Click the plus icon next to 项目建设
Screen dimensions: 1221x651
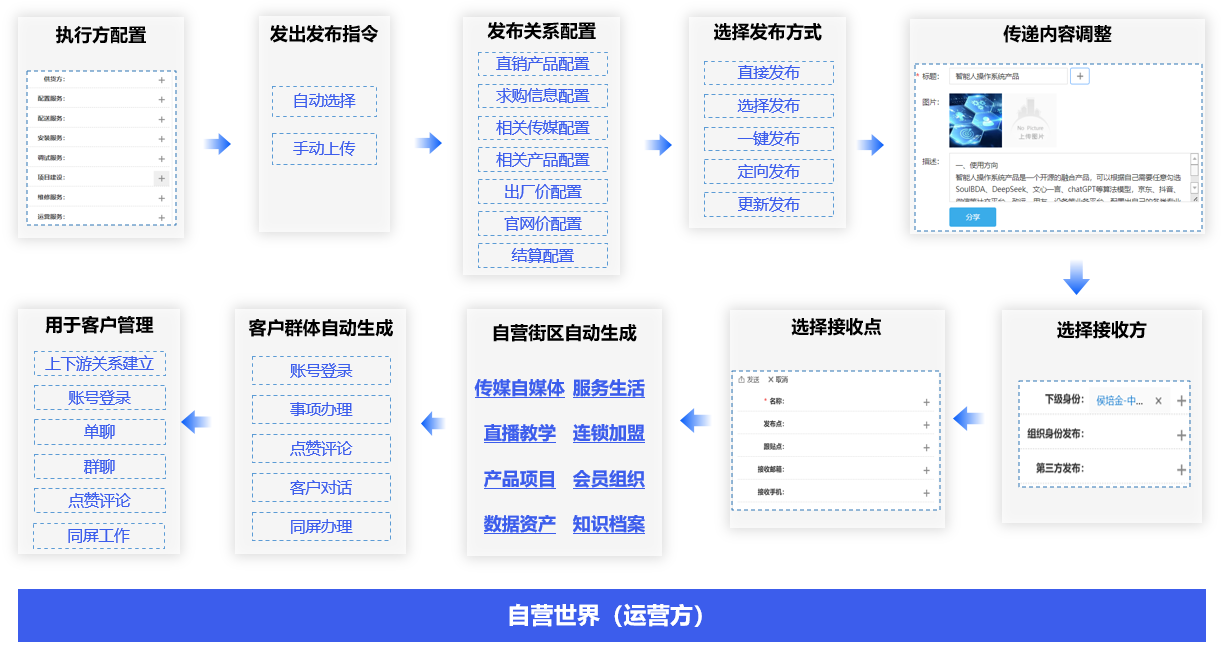point(161,178)
